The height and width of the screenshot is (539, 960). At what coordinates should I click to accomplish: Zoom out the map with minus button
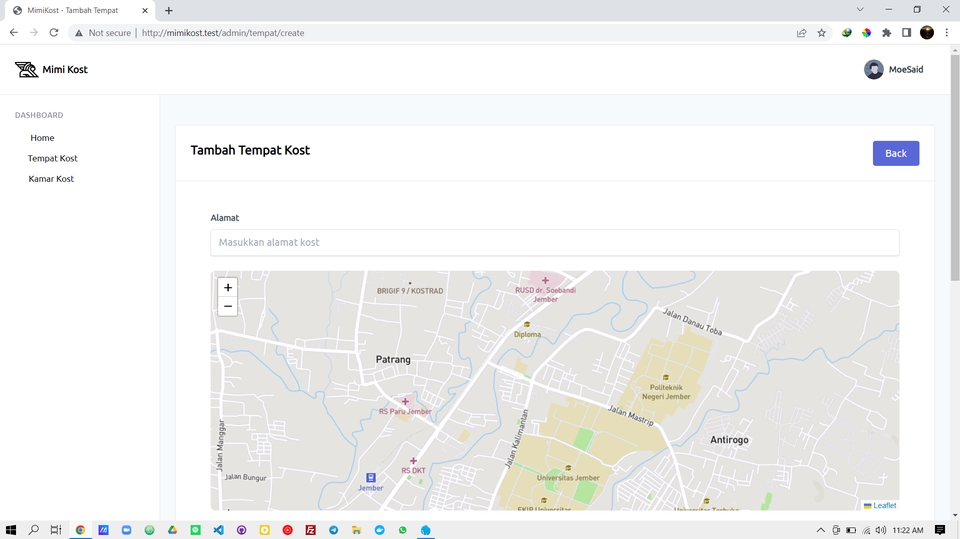click(228, 306)
